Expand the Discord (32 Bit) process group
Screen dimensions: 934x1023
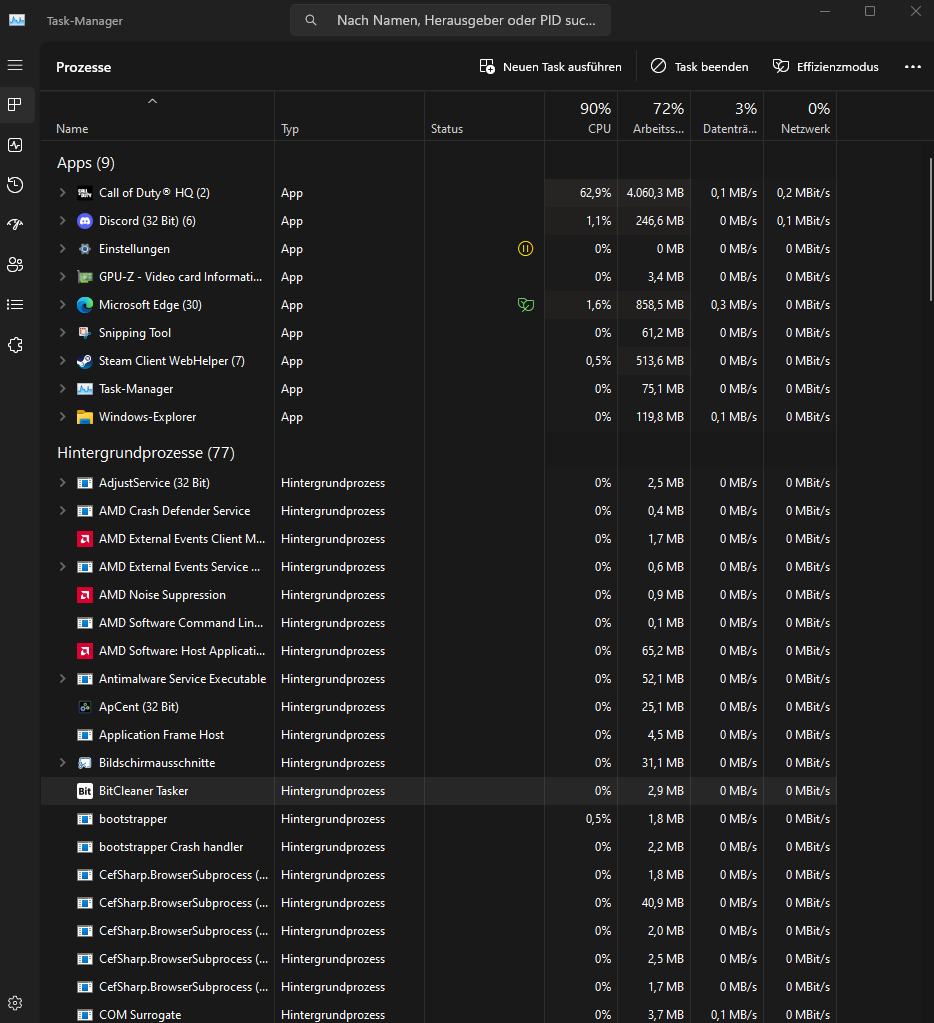point(63,221)
